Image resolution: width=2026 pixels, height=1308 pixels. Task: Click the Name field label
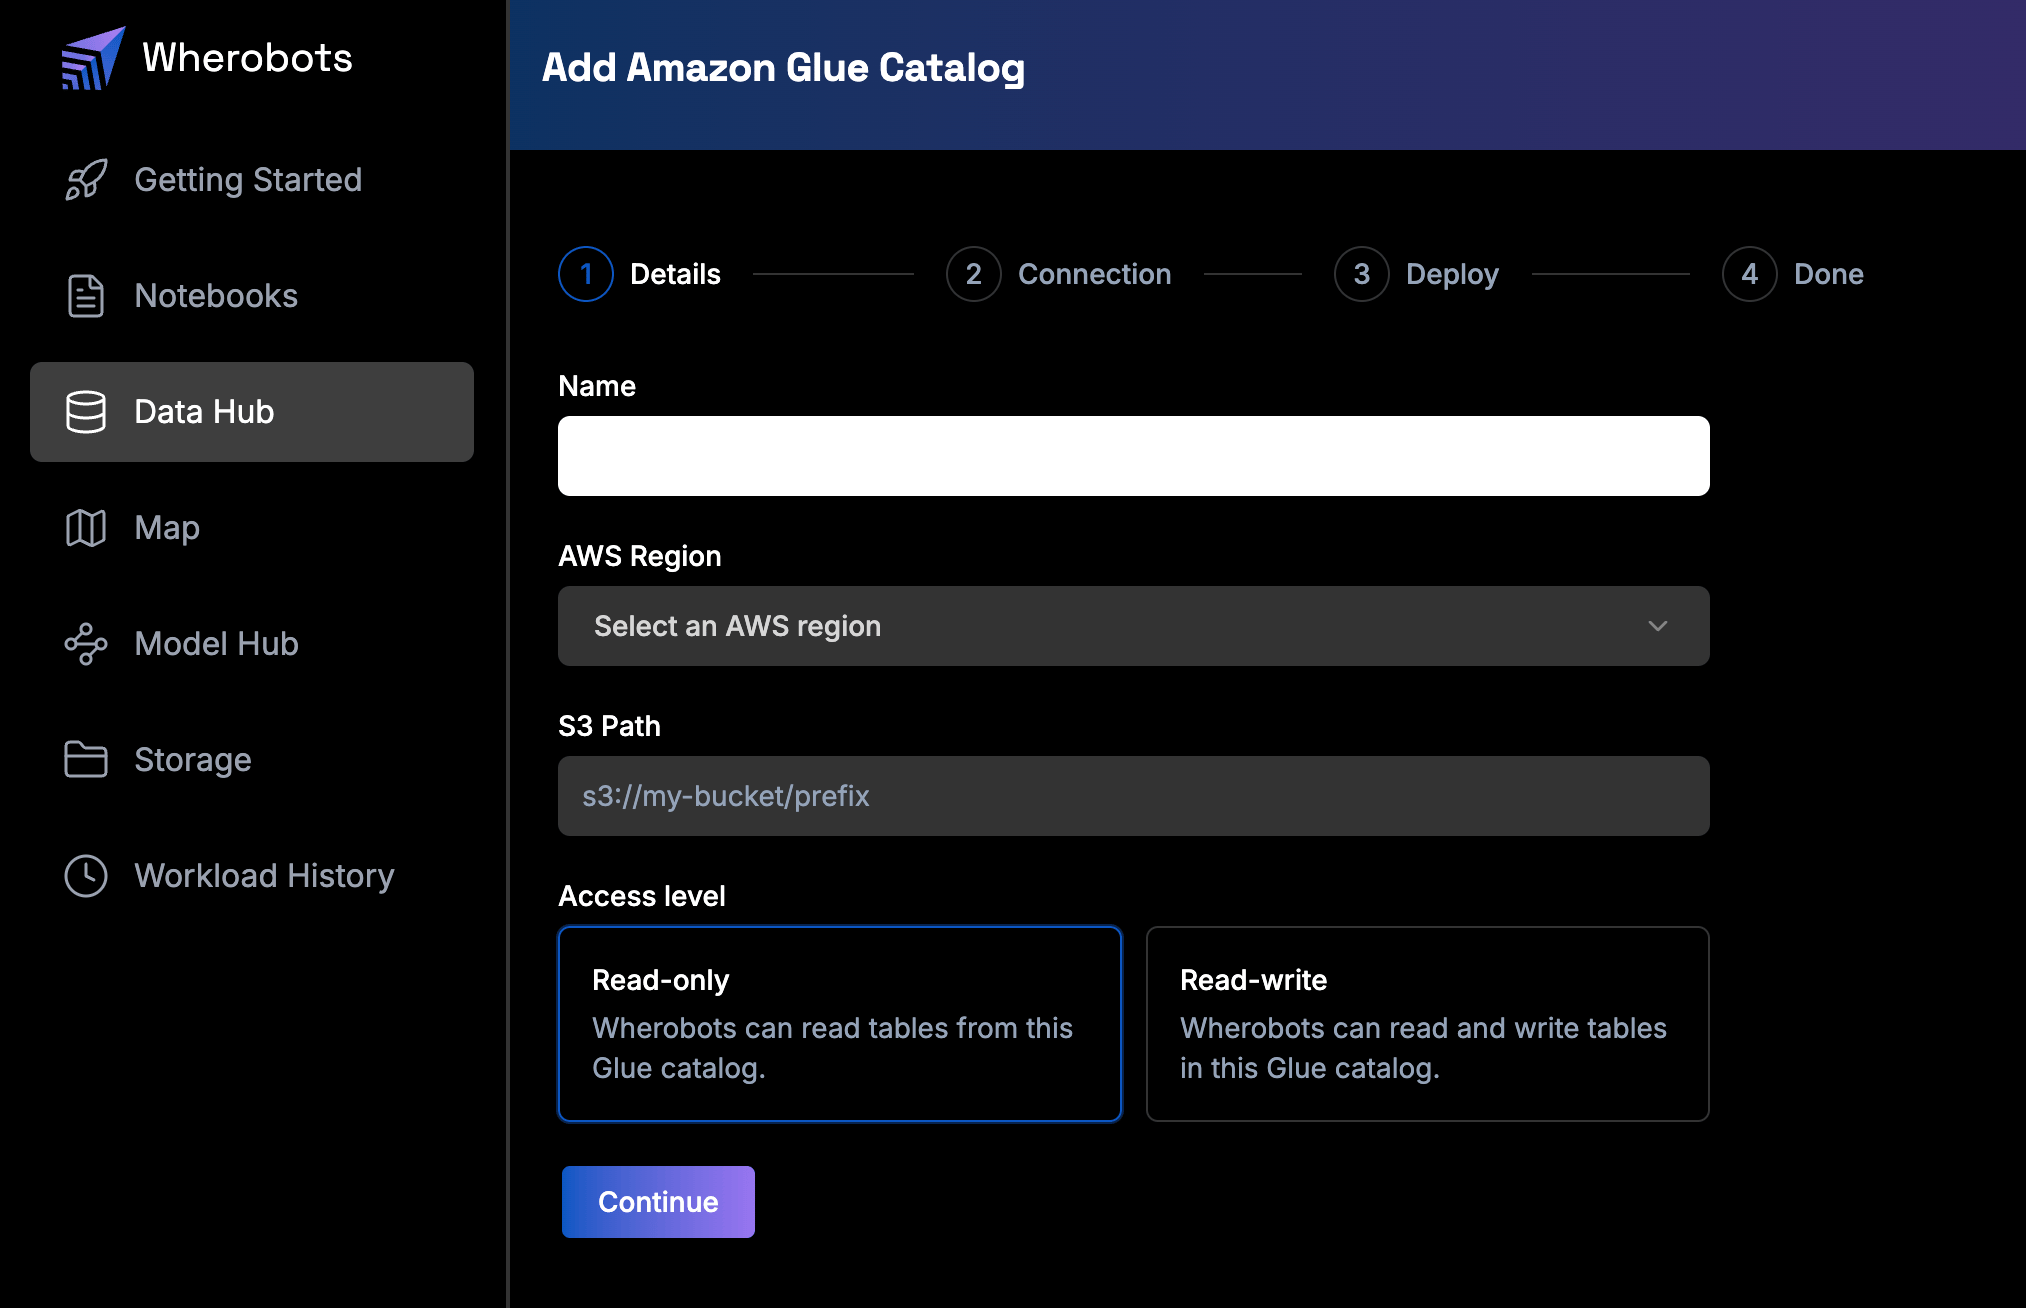[597, 386]
